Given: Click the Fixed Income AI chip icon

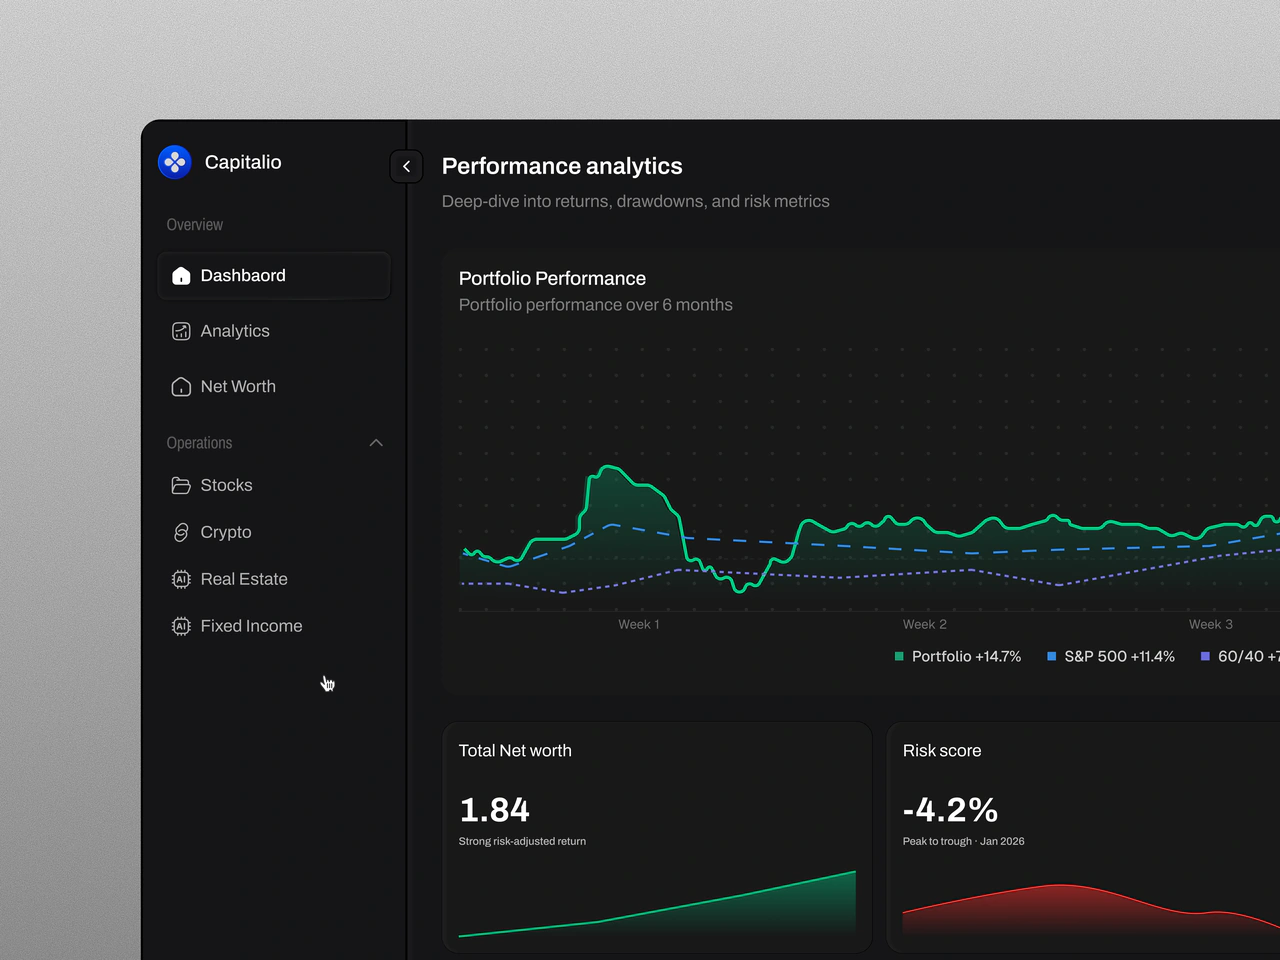Looking at the screenshot, I should tap(181, 626).
